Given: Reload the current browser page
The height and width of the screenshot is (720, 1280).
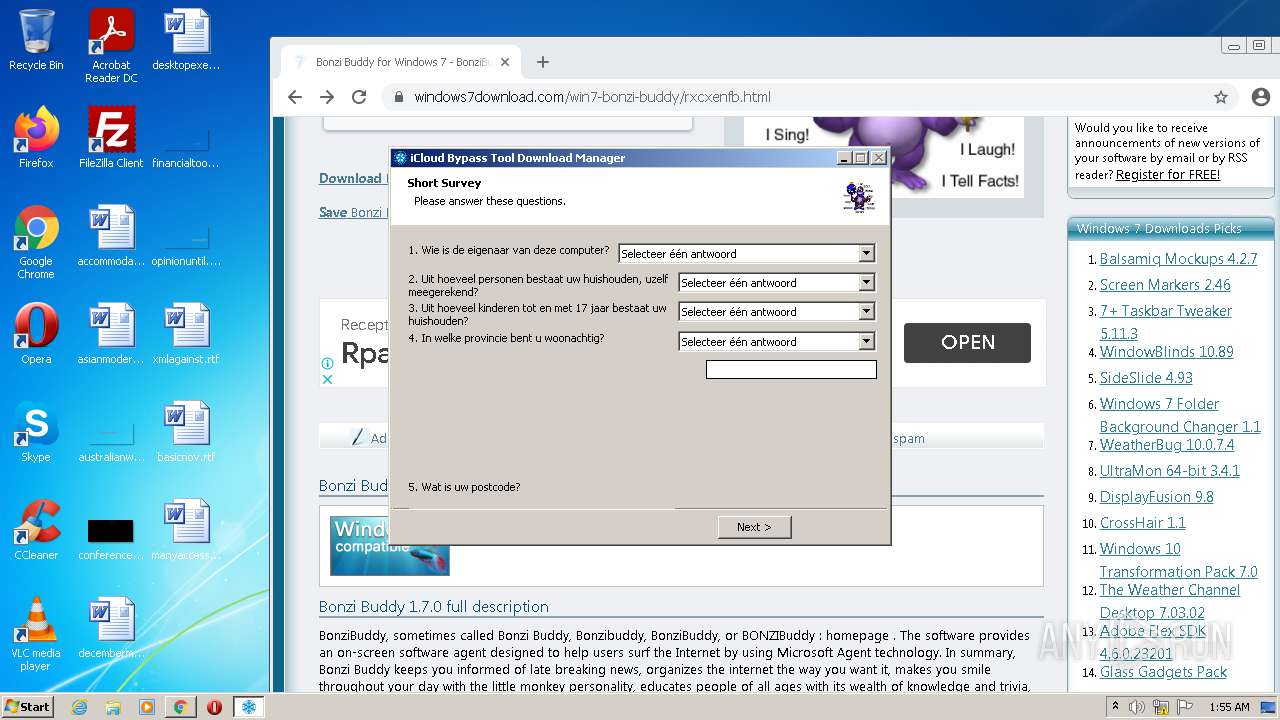Looking at the screenshot, I should 359,97.
